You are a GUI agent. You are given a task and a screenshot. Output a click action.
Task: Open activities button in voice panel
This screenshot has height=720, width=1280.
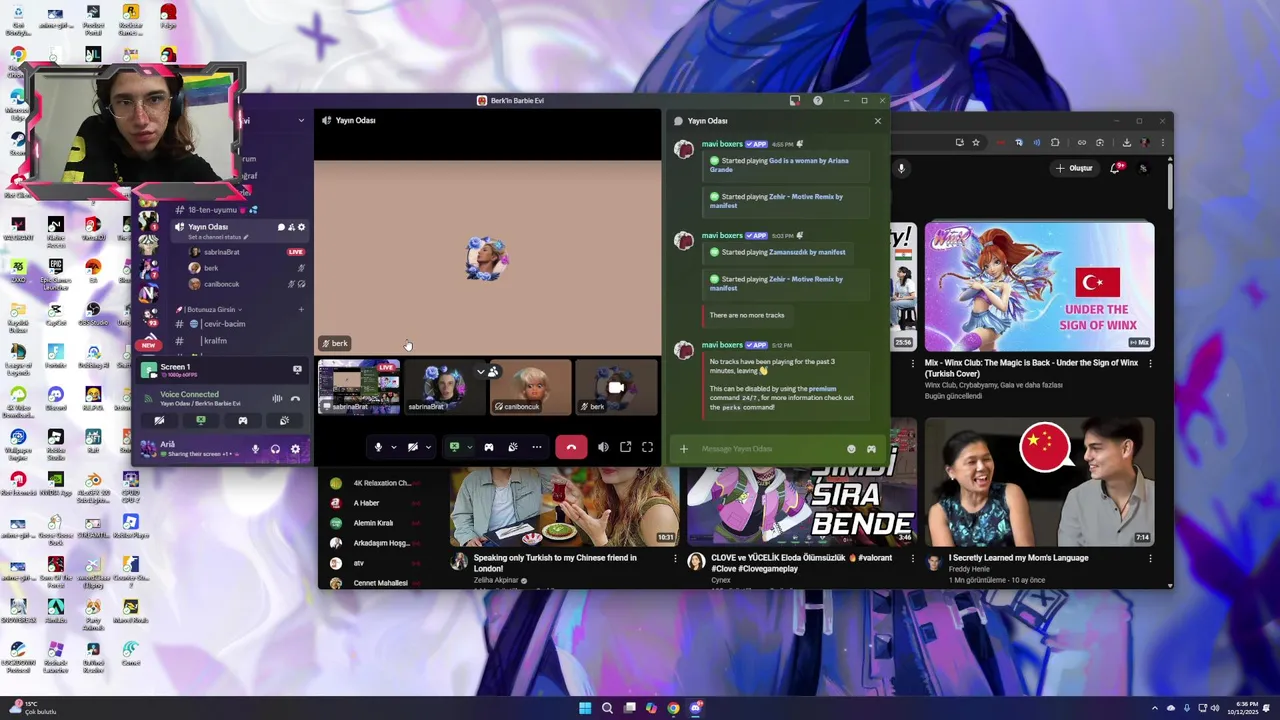pos(243,421)
